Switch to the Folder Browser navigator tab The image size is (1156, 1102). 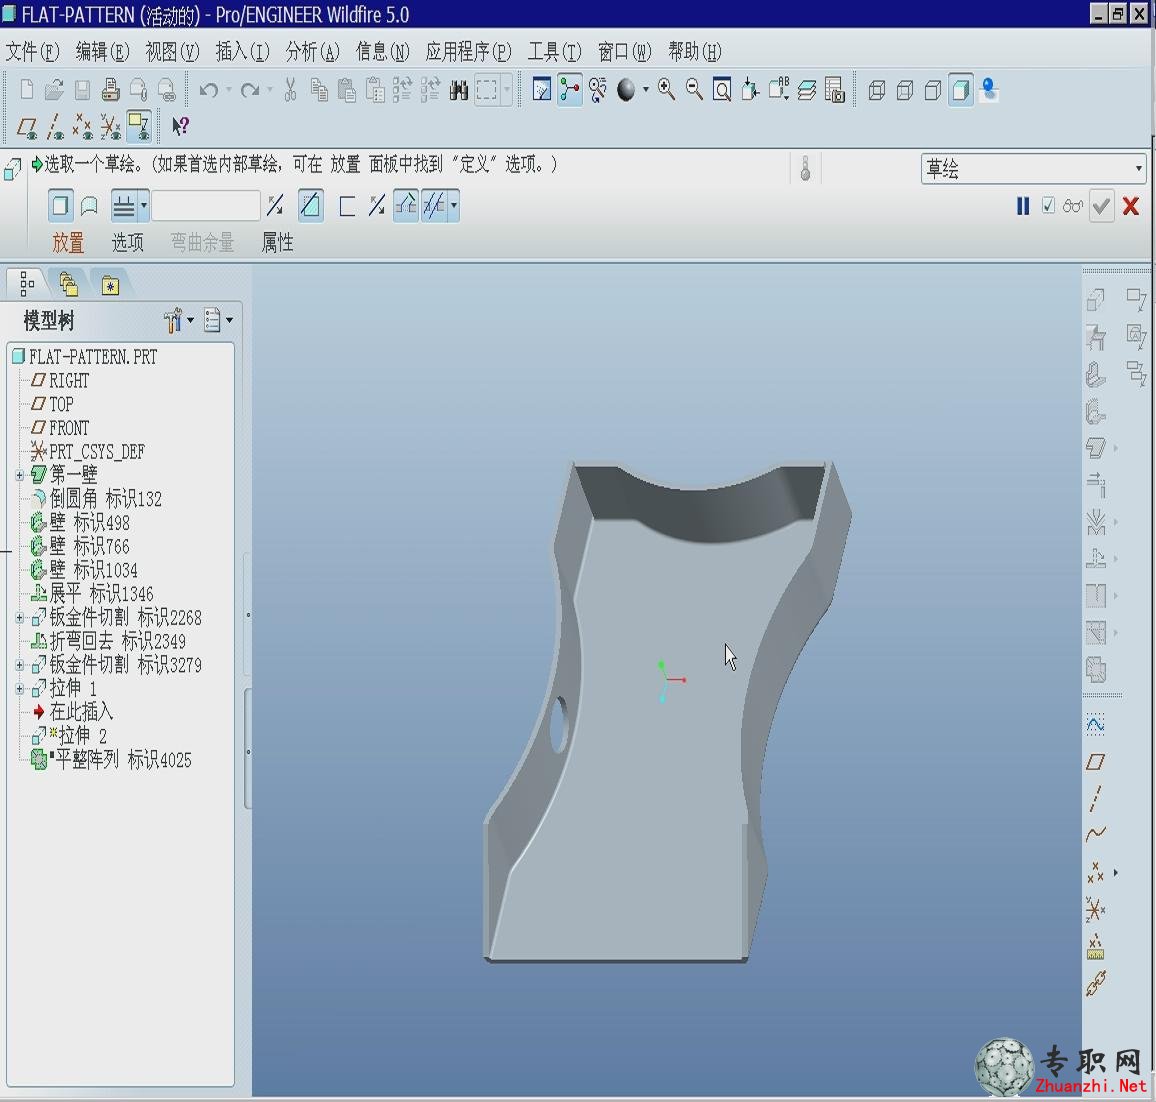point(69,283)
